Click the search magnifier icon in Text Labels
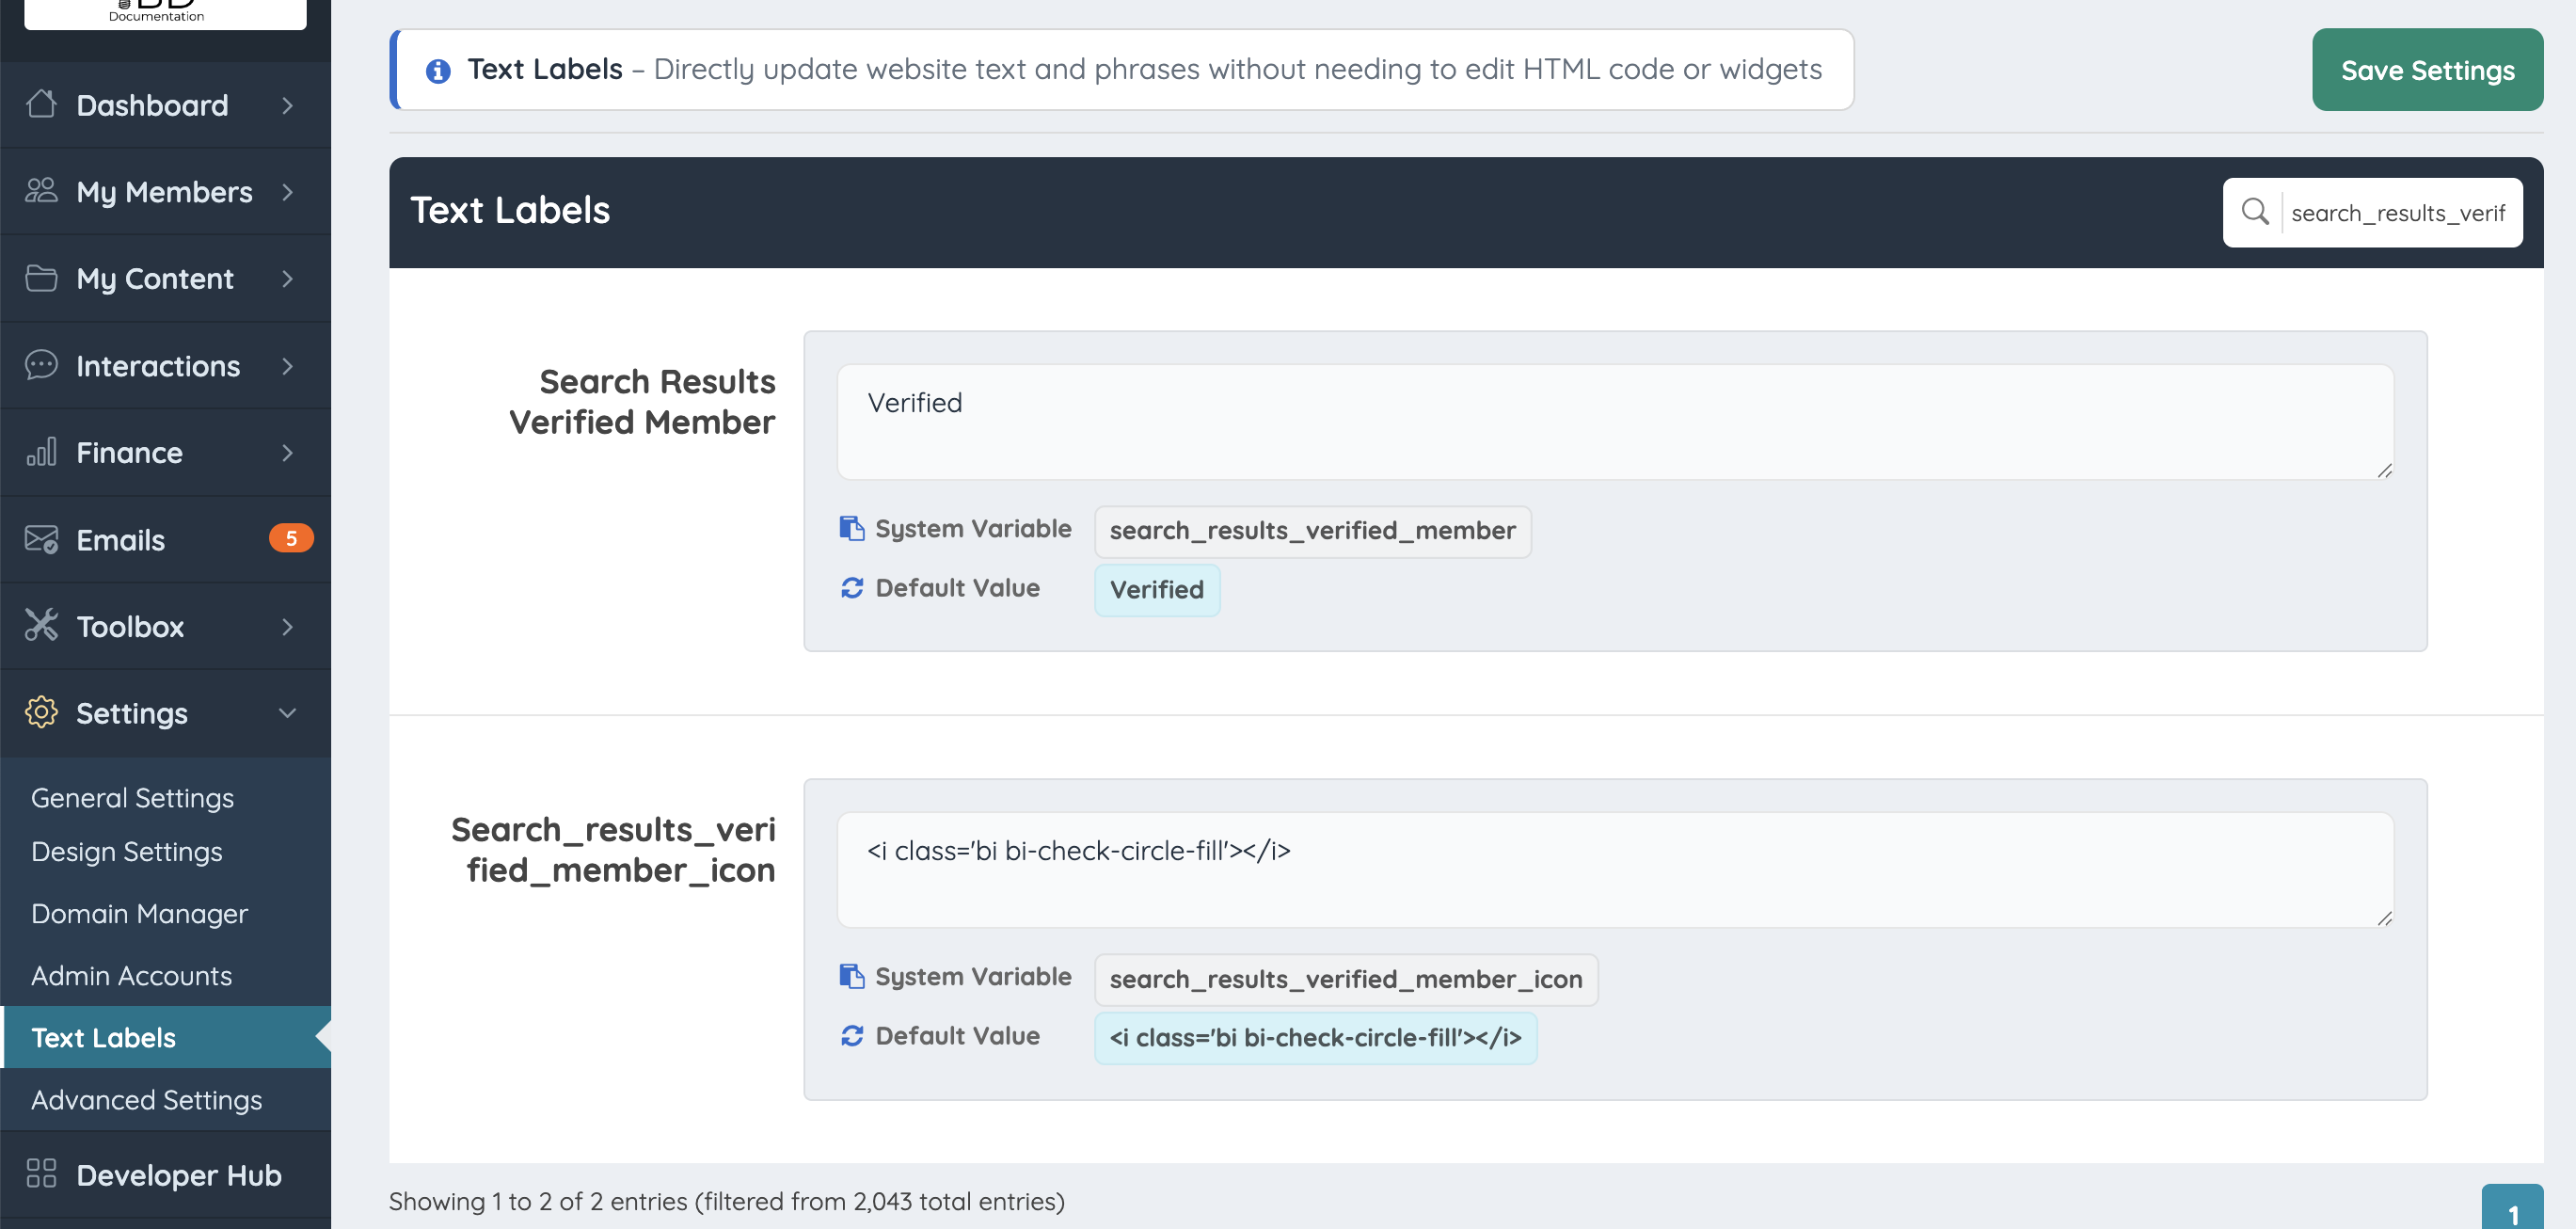This screenshot has width=2576, height=1229. click(x=2254, y=212)
